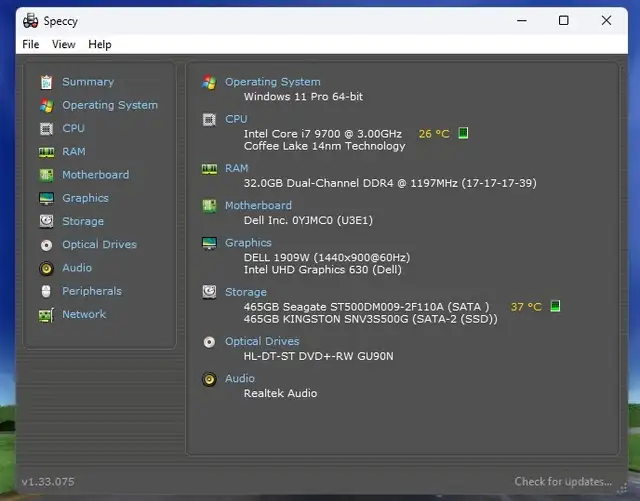
Task: Open Motherboard details from sidebar
Action: pos(96,175)
